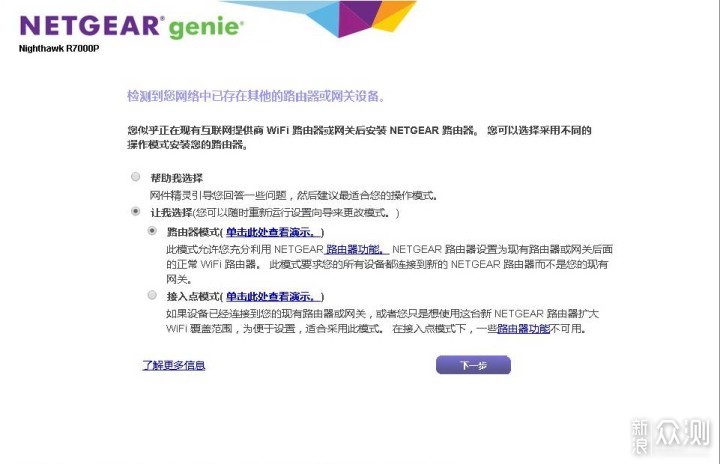The width and height of the screenshot is (720, 464).
Task: Open the 路由器模式 demo link 单击此处查看演示
Action: point(272,232)
